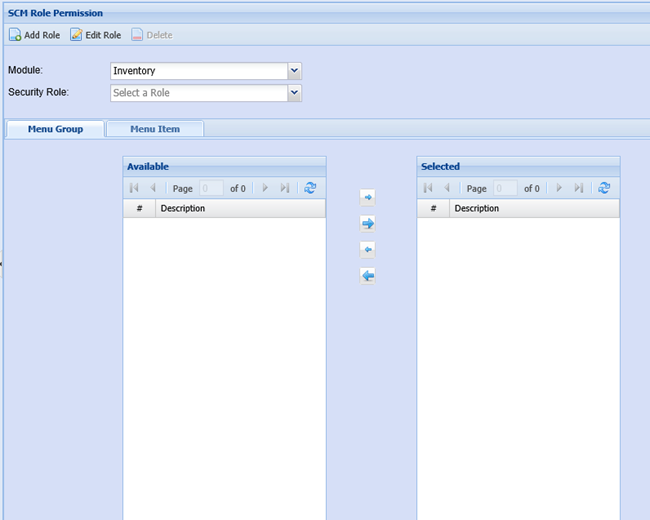
Task: Go to previous page in Selected panel
Action: pos(446,188)
